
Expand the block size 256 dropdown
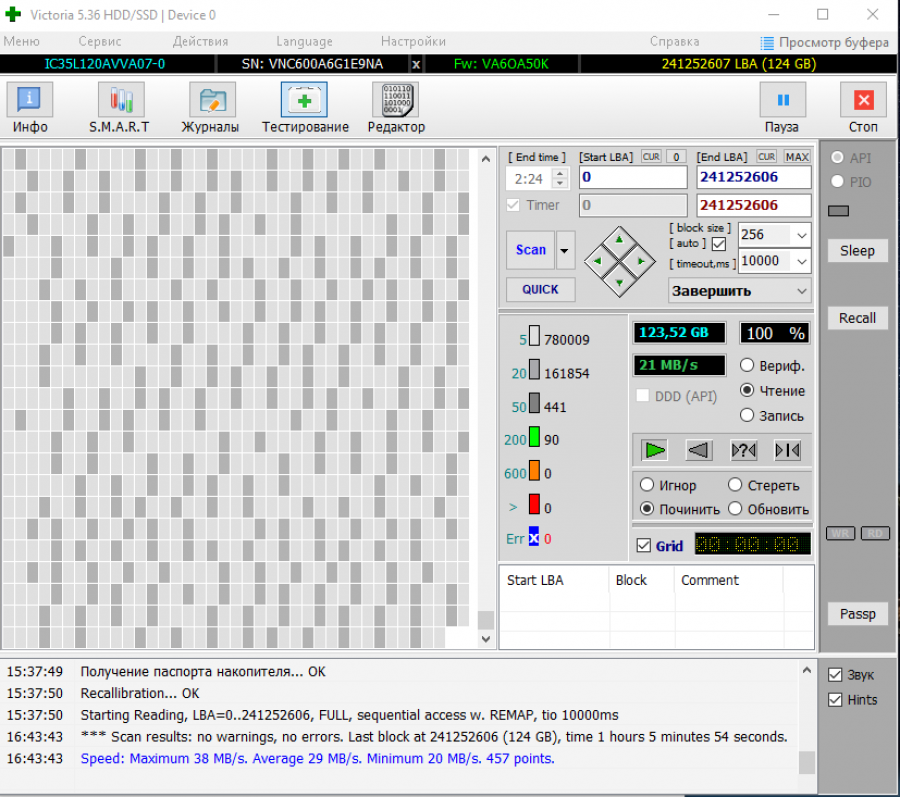pyautogui.click(x=802, y=235)
